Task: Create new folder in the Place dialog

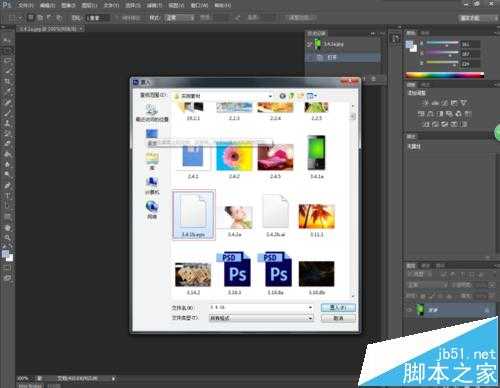Action: [x=301, y=96]
